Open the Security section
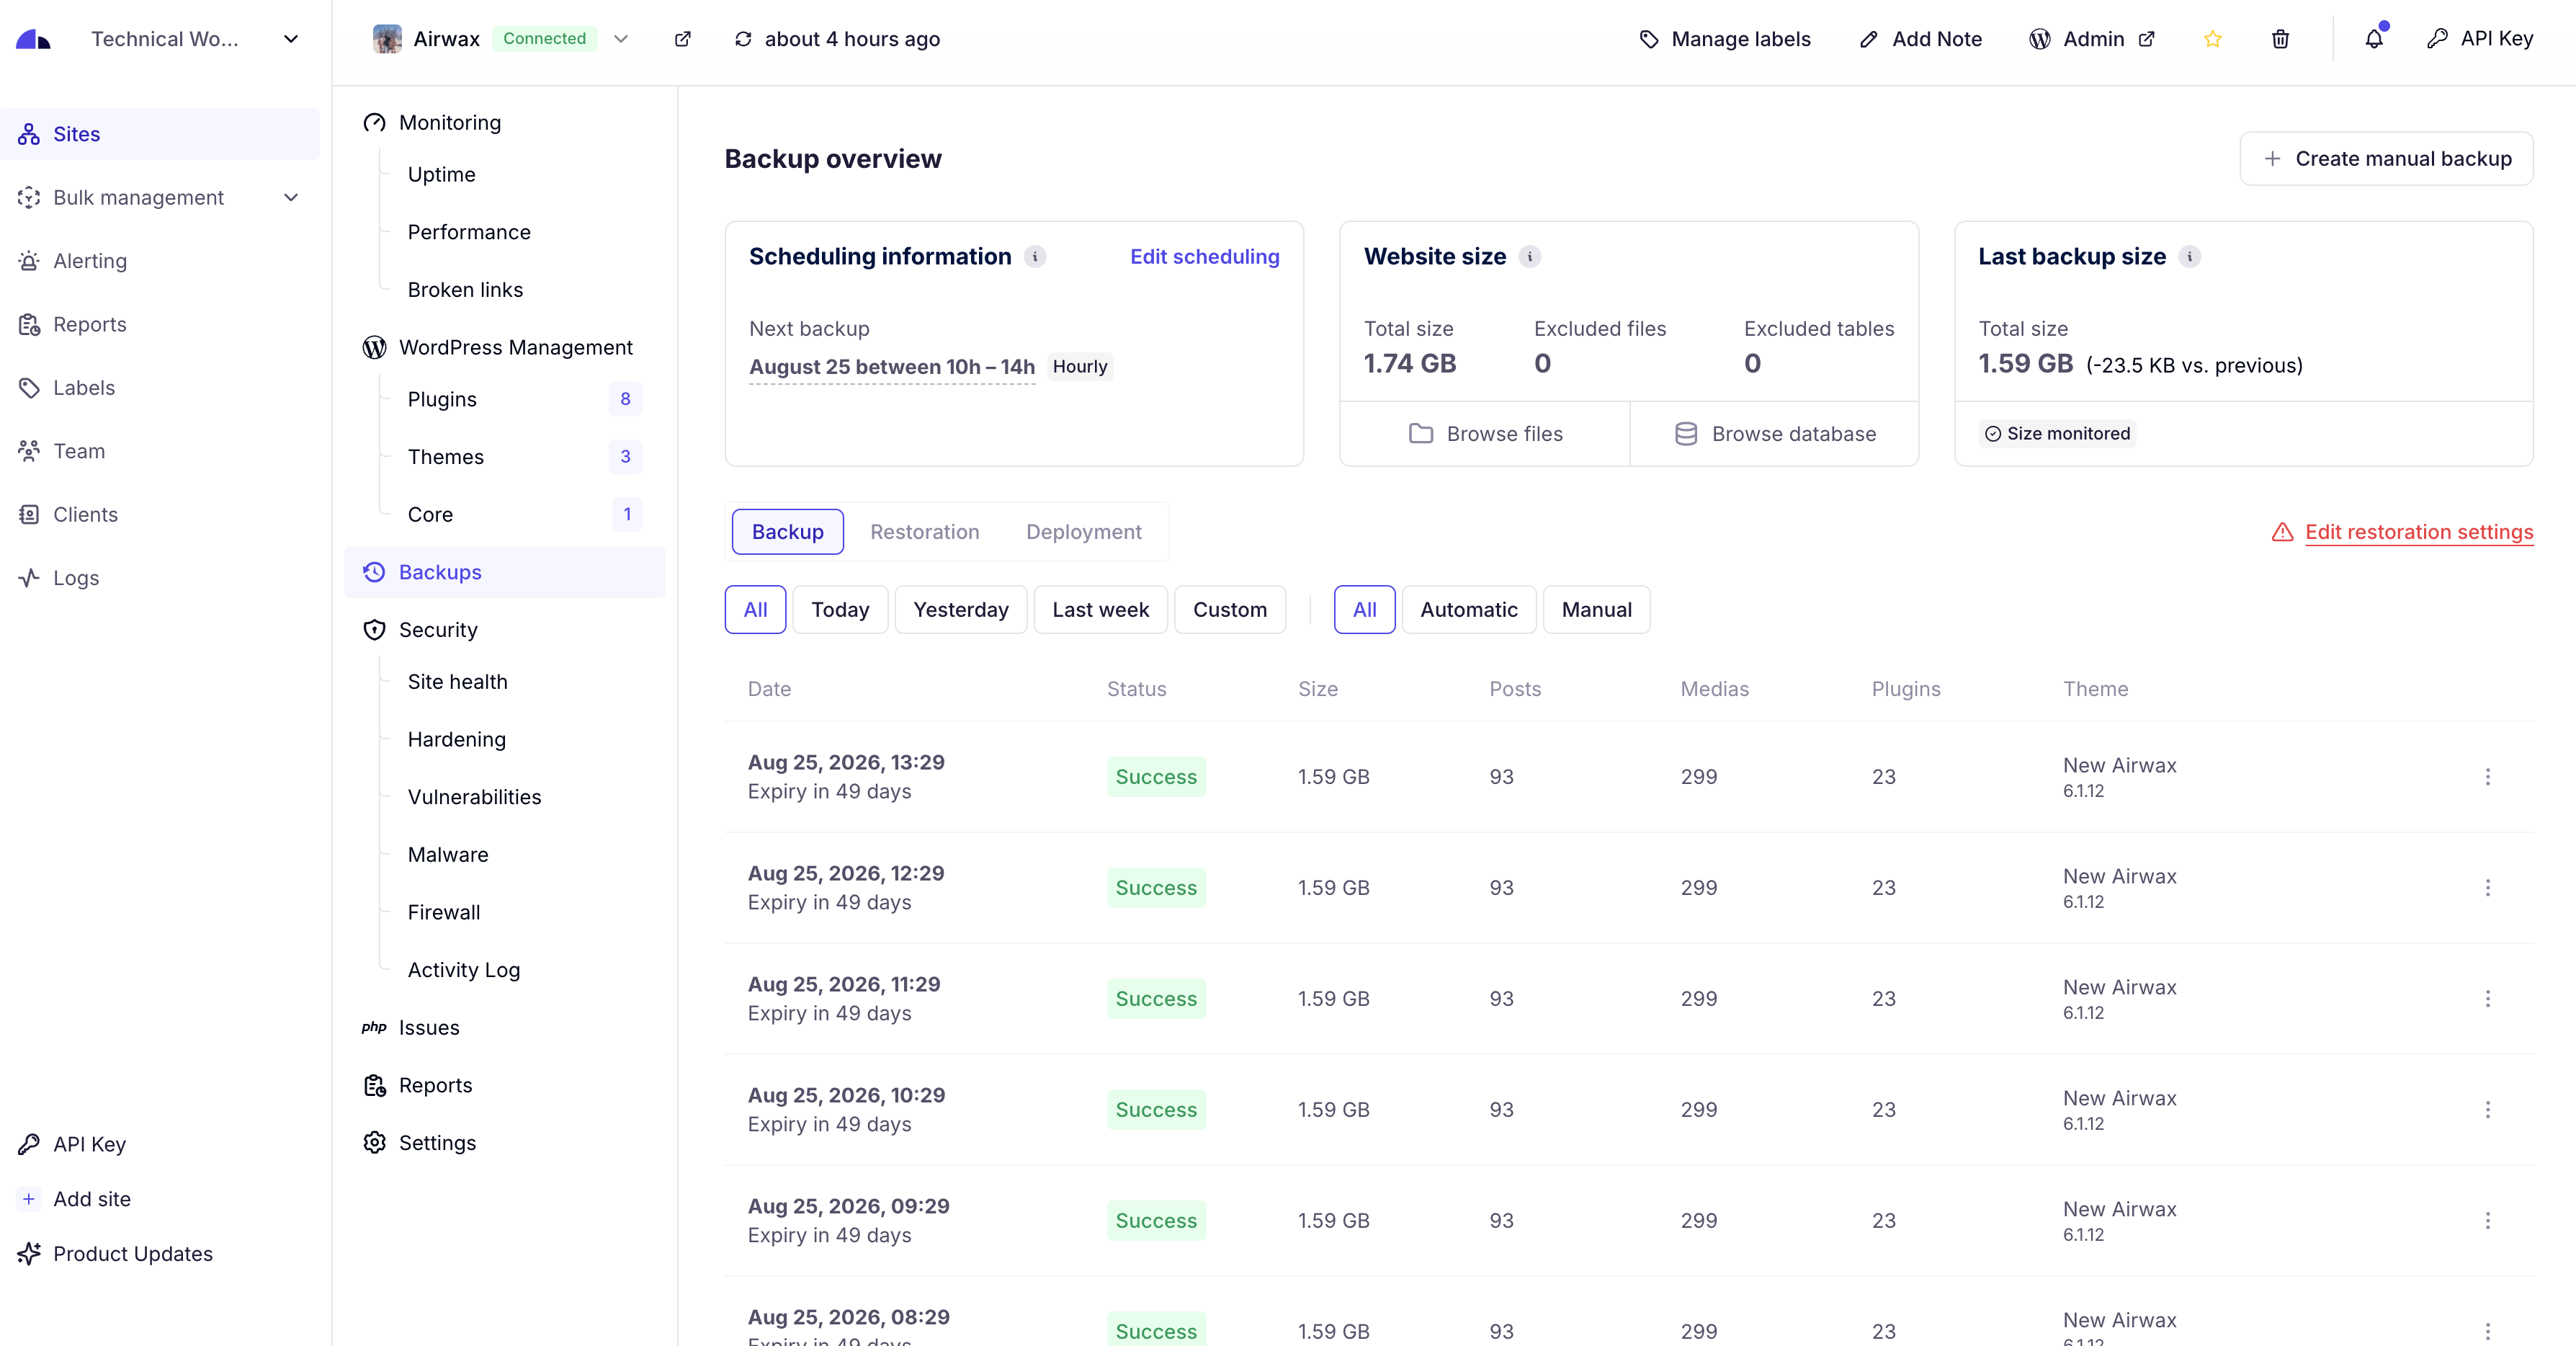2576x1346 pixels. click(420, 630)
